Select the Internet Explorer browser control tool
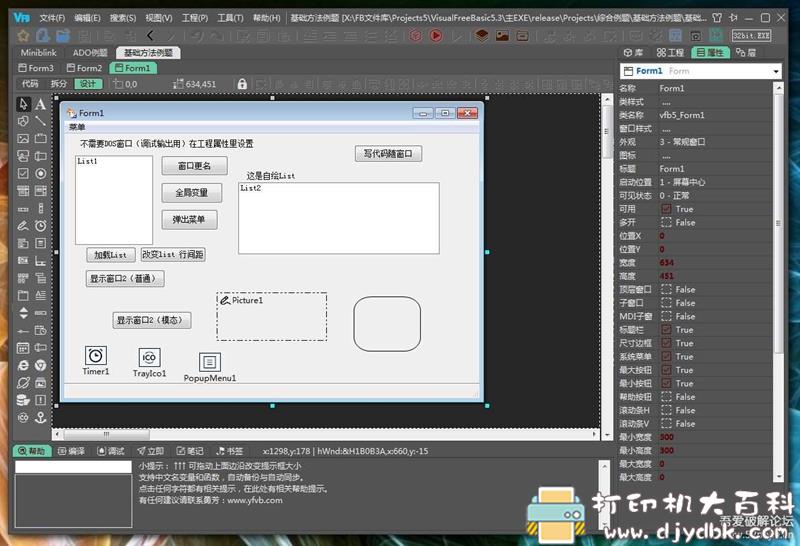 coord(23,365)
